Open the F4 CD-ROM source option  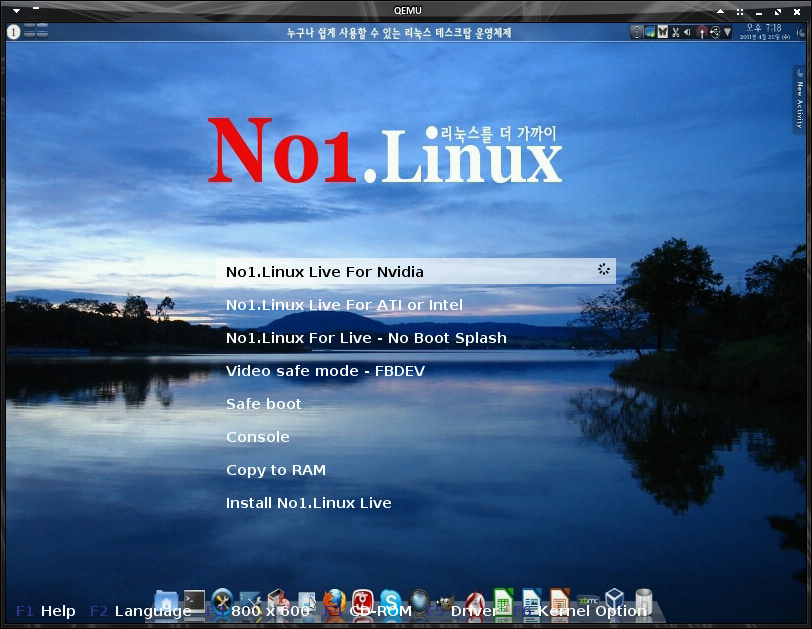point(368,611)
